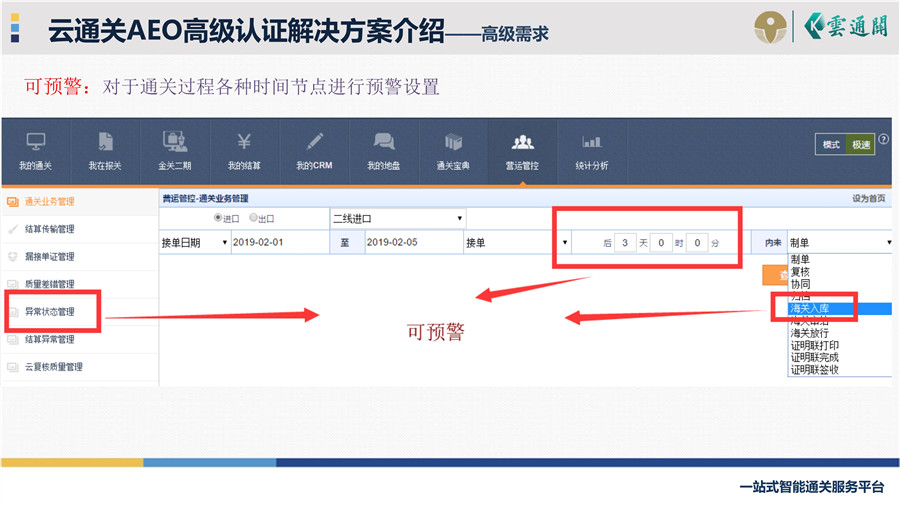Open 结算传输管理 in the left sidebar
This screenshot has width=900, height=506.
[x=49, y=229]
